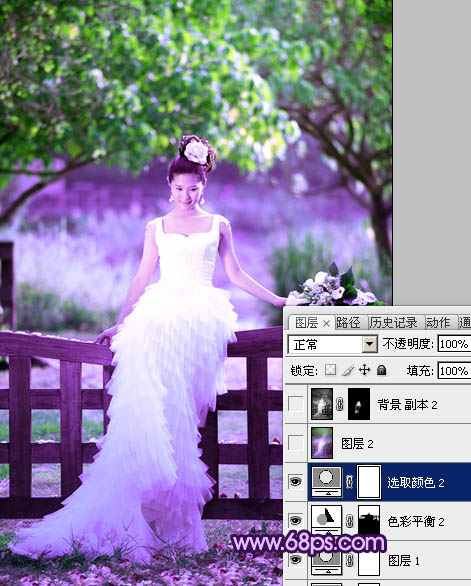Hide the 色彩平衡 2 layer
This screenshot has width=471, height=586.
click(296, 521)
